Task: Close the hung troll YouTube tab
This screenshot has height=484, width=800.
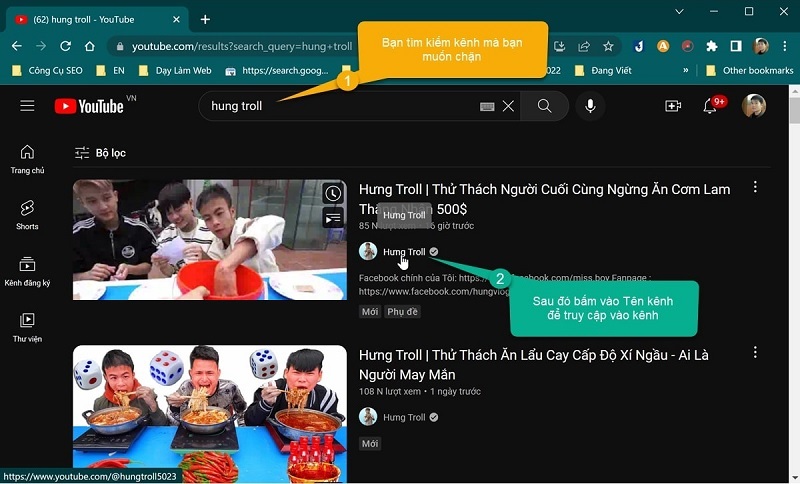Action: click(176, 19)
